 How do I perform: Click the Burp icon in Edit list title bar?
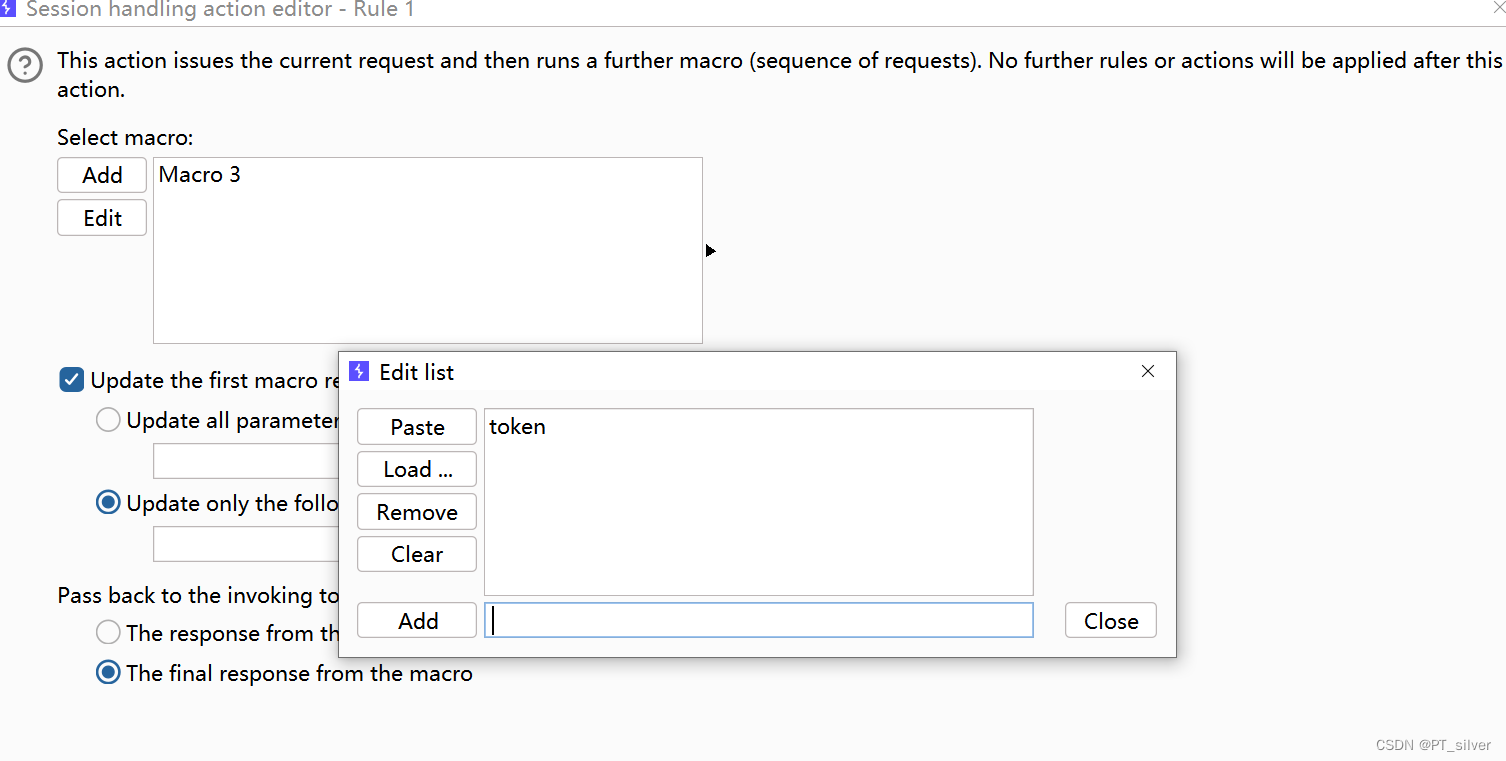(x=359, y=372)
